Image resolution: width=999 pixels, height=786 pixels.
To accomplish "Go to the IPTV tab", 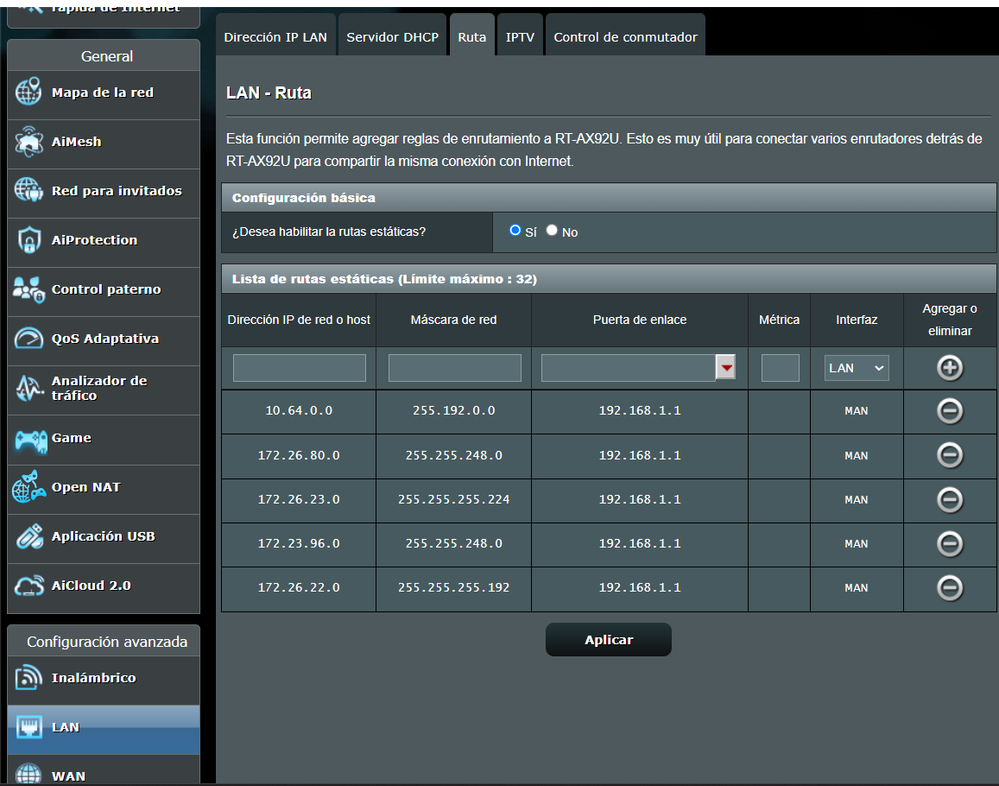I will click(x=520, y=37).
